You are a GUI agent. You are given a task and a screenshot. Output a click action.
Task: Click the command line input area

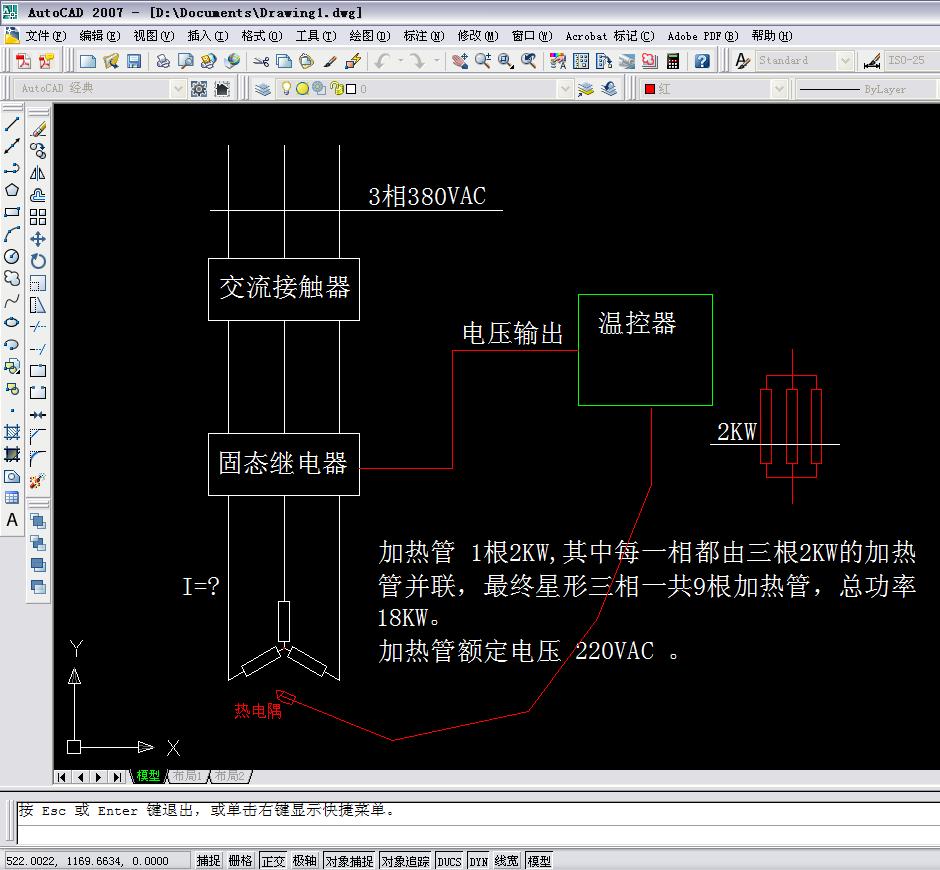pyautogui.click(x=470, y=833)
